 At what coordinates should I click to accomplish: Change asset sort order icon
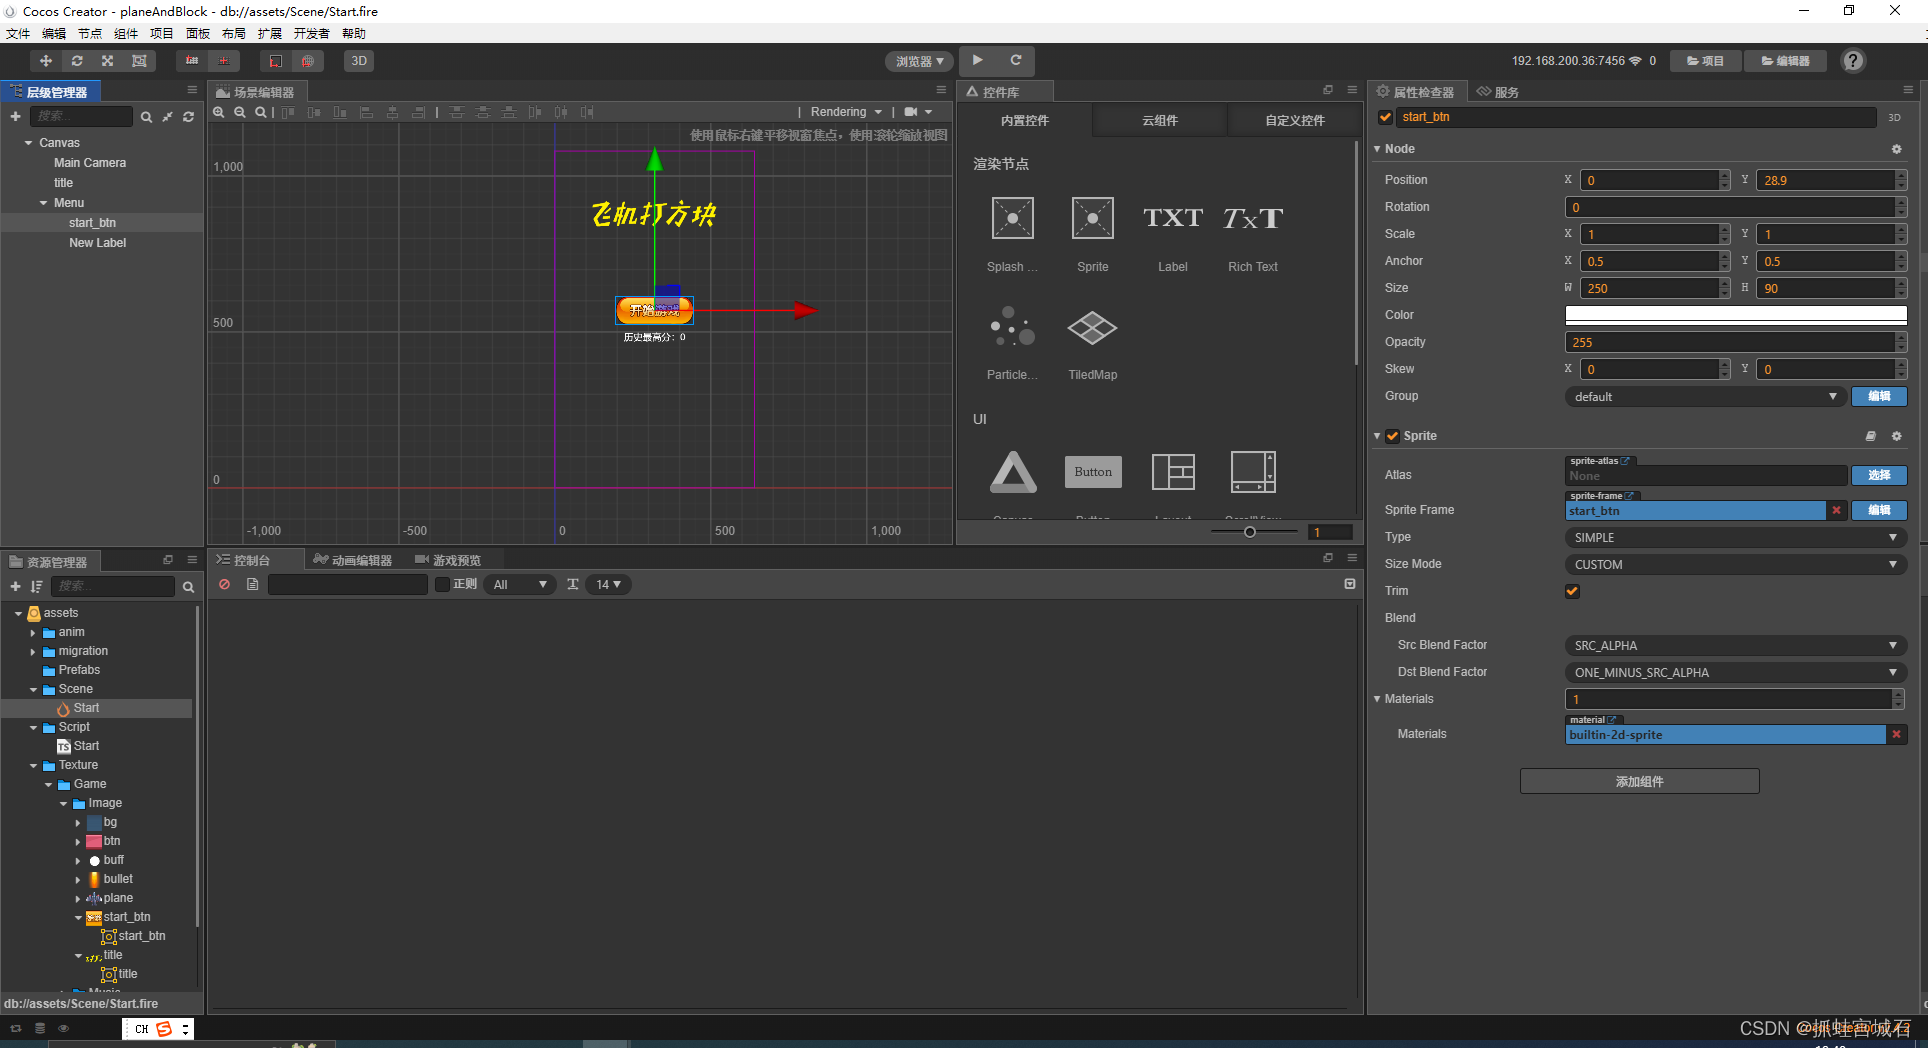37,586
